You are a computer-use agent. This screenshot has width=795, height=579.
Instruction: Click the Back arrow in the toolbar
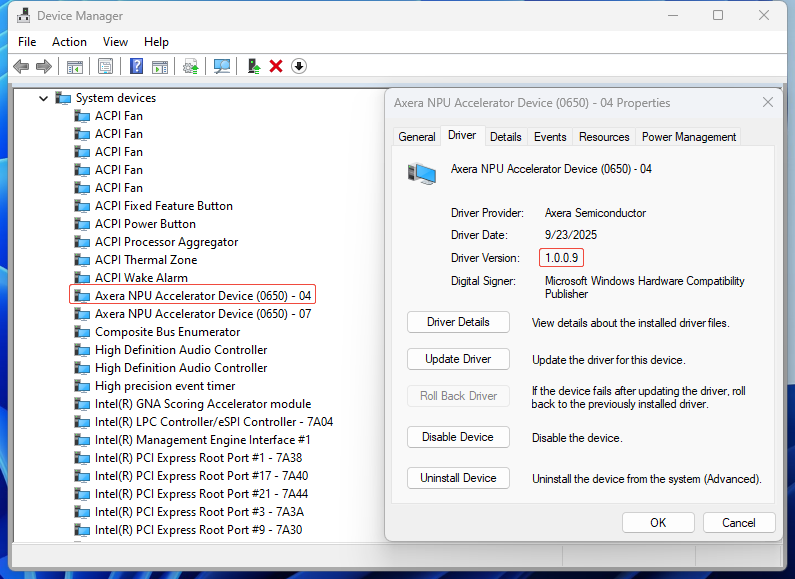coord(21,66)
